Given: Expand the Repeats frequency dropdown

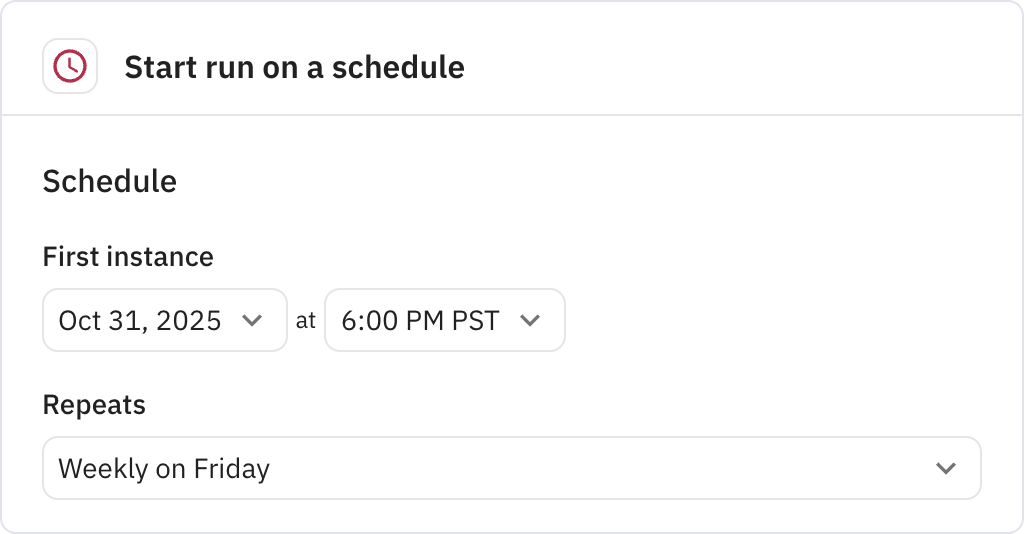Looking at the screenshot, I should 511,468.
